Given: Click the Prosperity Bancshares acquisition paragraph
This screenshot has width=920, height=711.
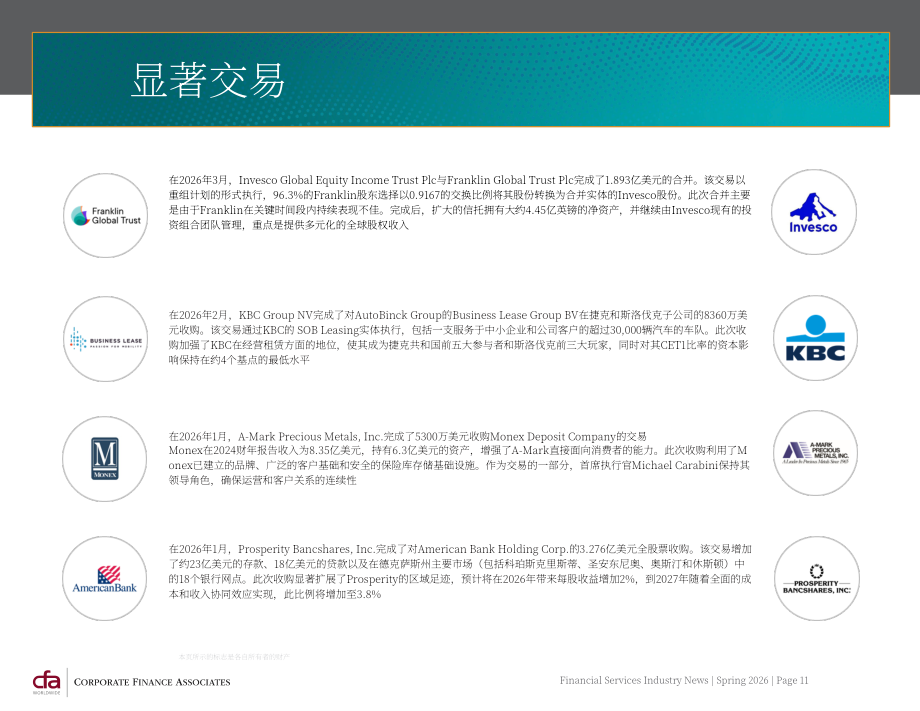Looking at the screenshot, I should point(460,571).
